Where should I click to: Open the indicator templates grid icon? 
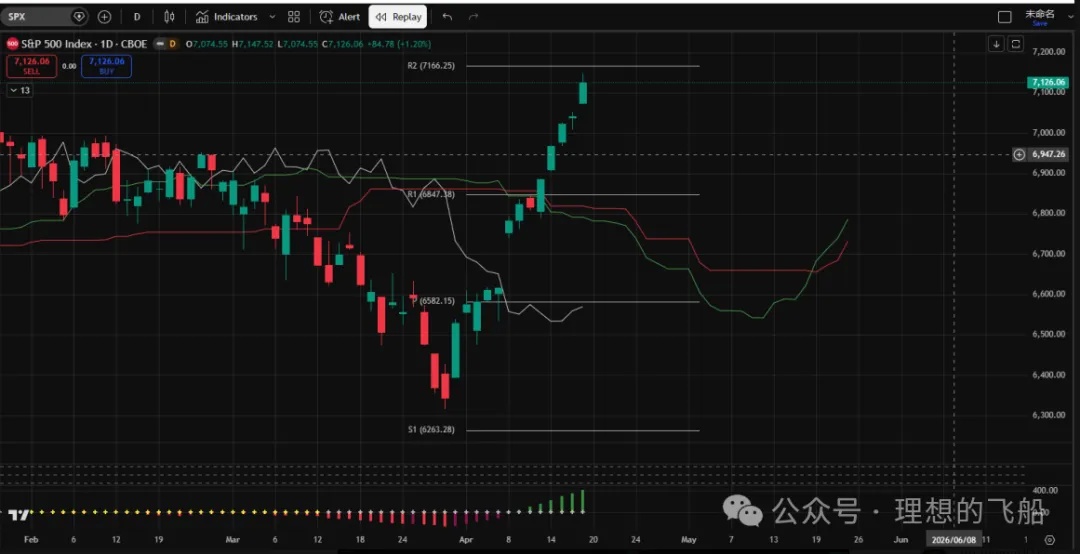pyautogui.click(x=293, y=17)
